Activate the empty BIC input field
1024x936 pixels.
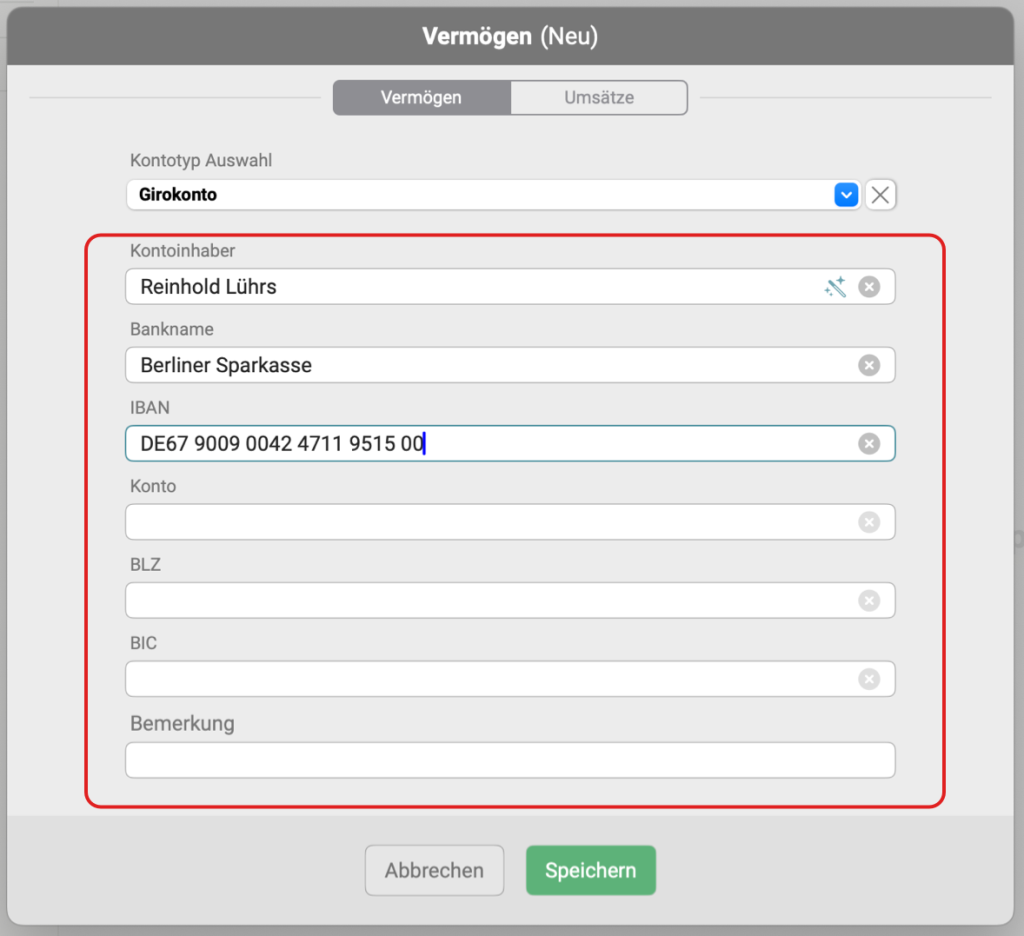pos(490,679)
